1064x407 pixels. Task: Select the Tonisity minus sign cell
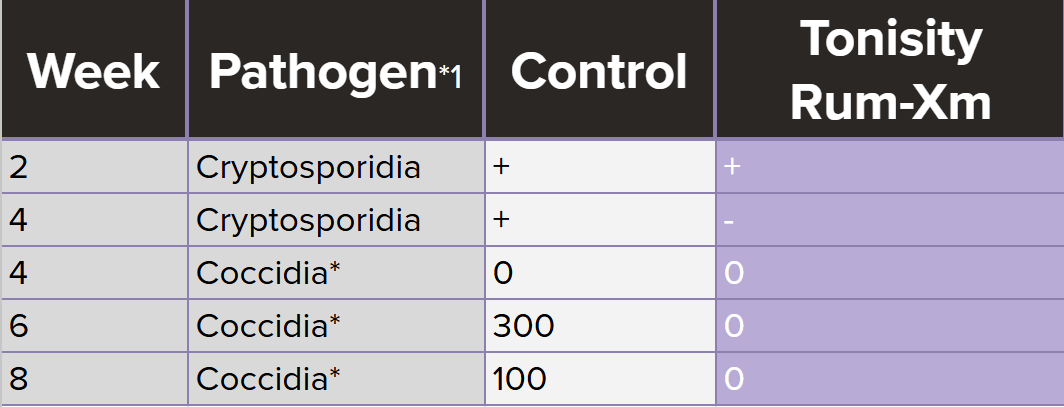730,220
